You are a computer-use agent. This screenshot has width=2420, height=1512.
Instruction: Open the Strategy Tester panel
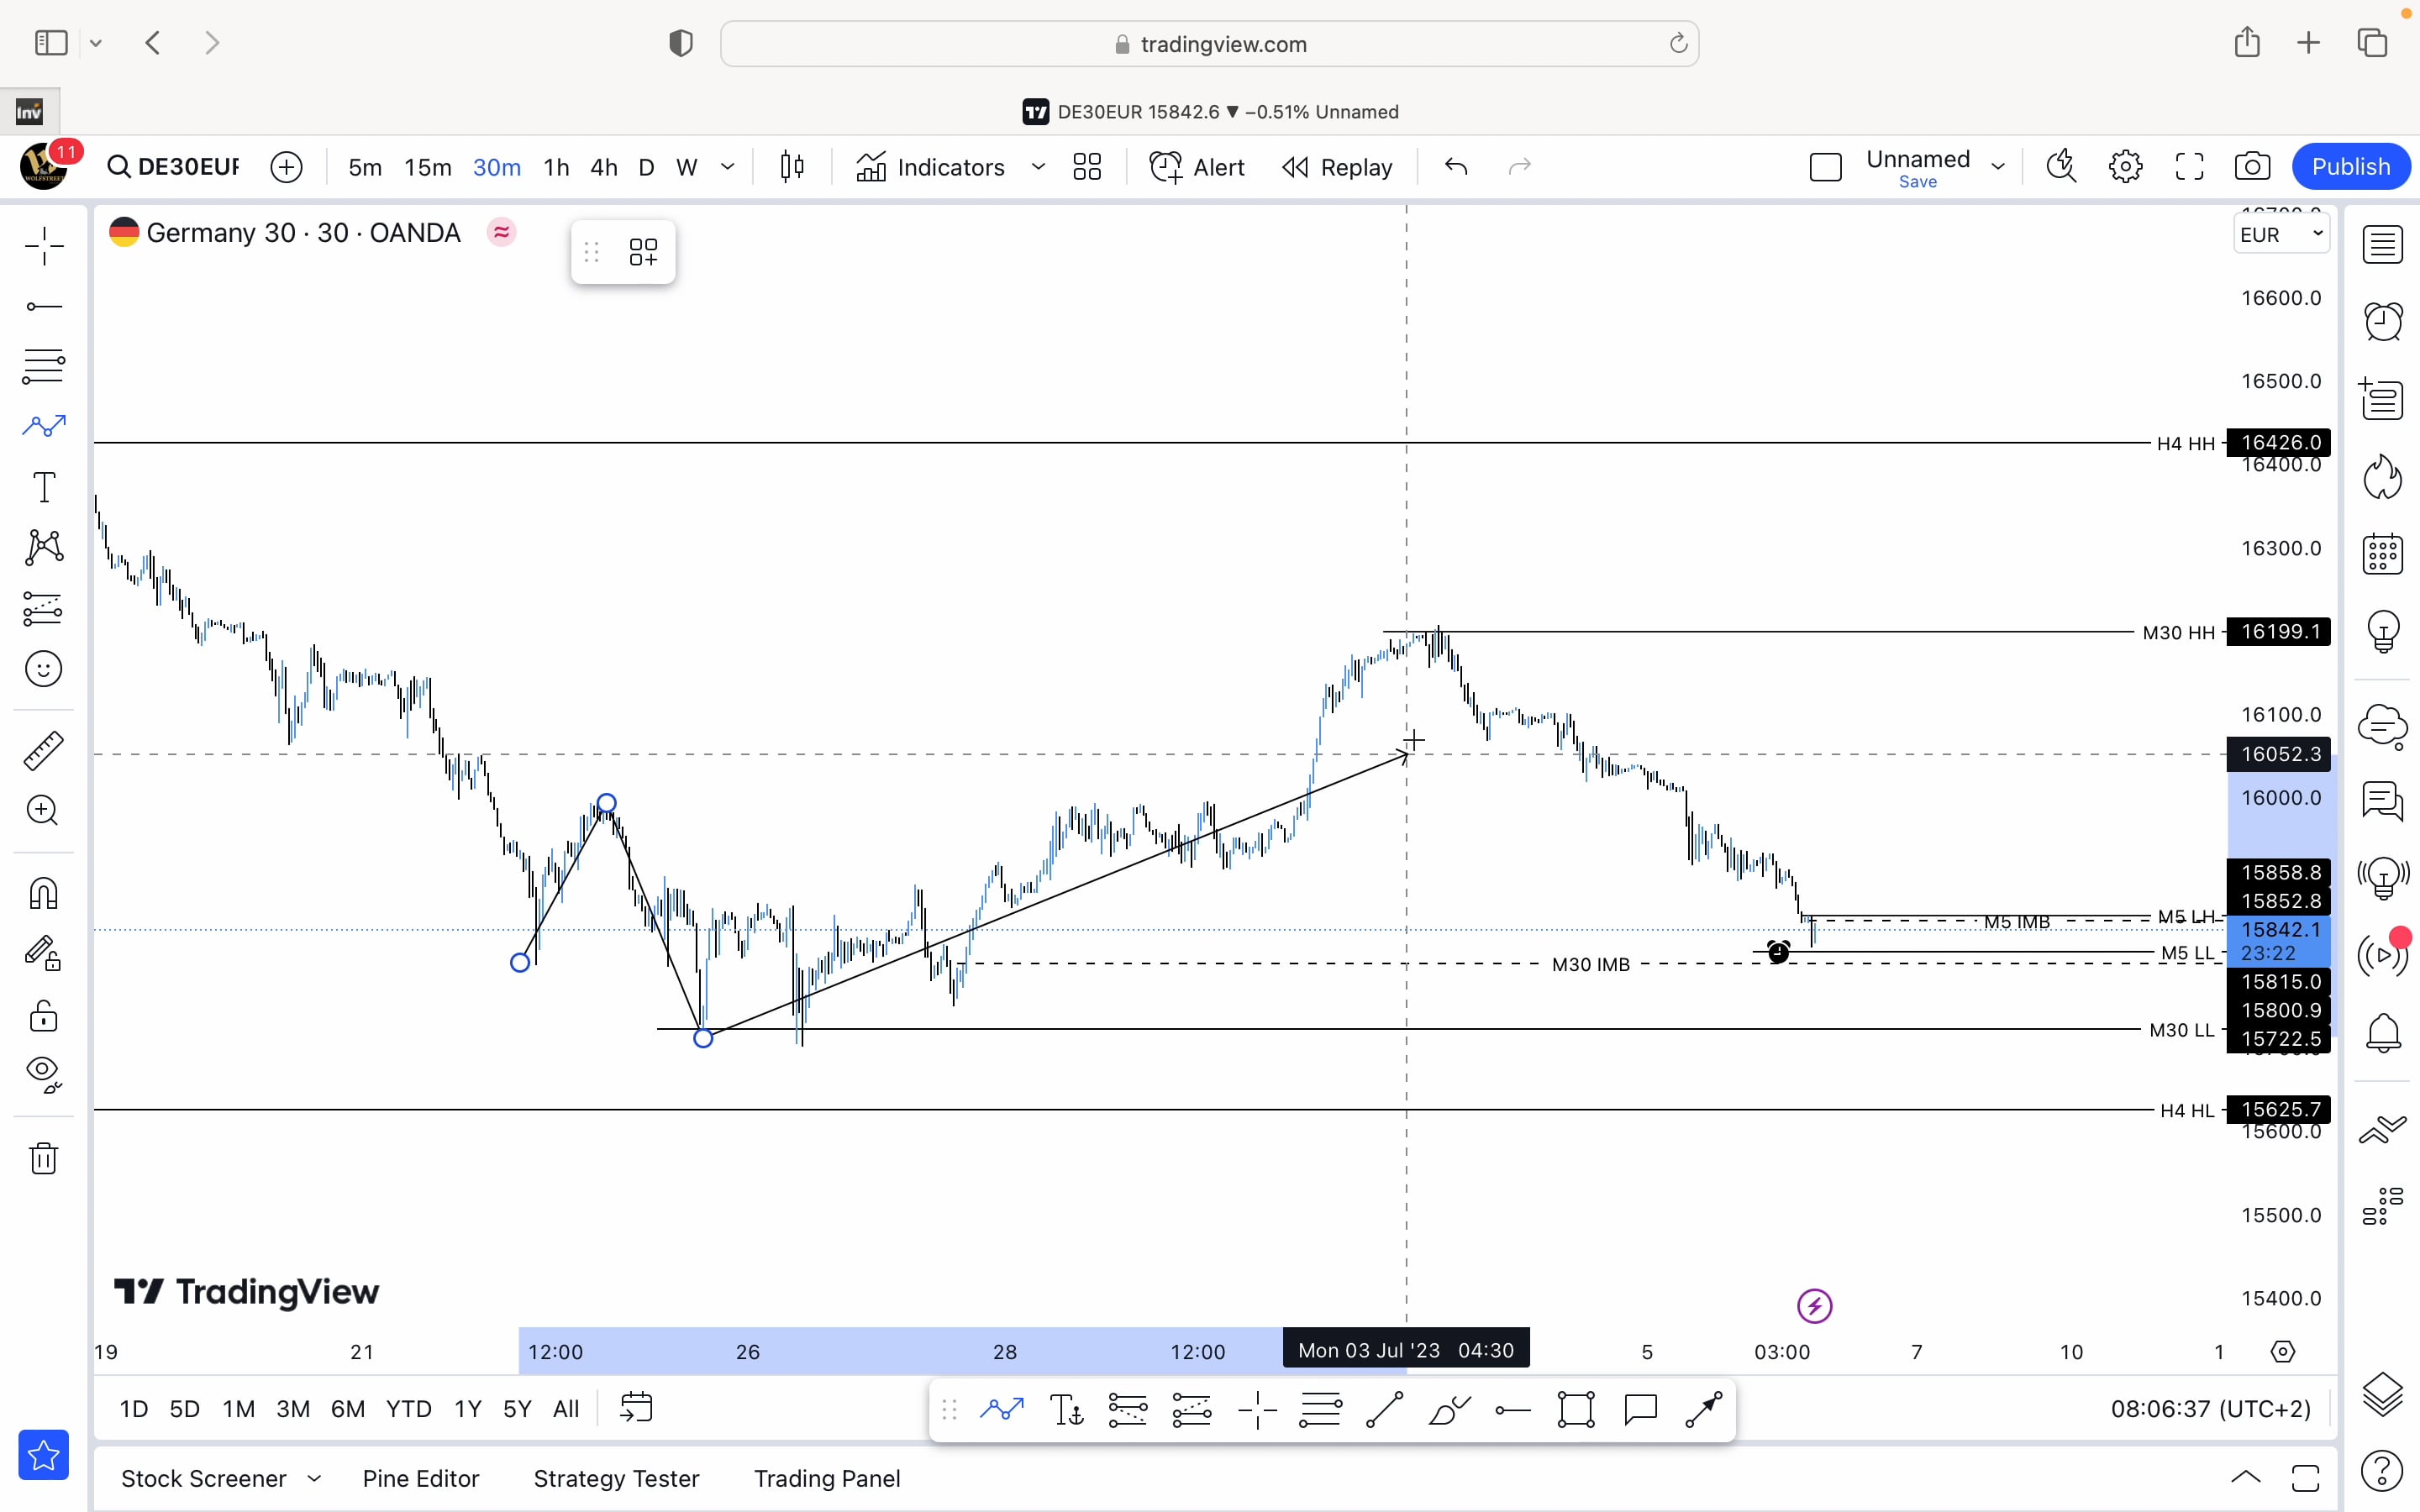click(x=616, y=1478)
